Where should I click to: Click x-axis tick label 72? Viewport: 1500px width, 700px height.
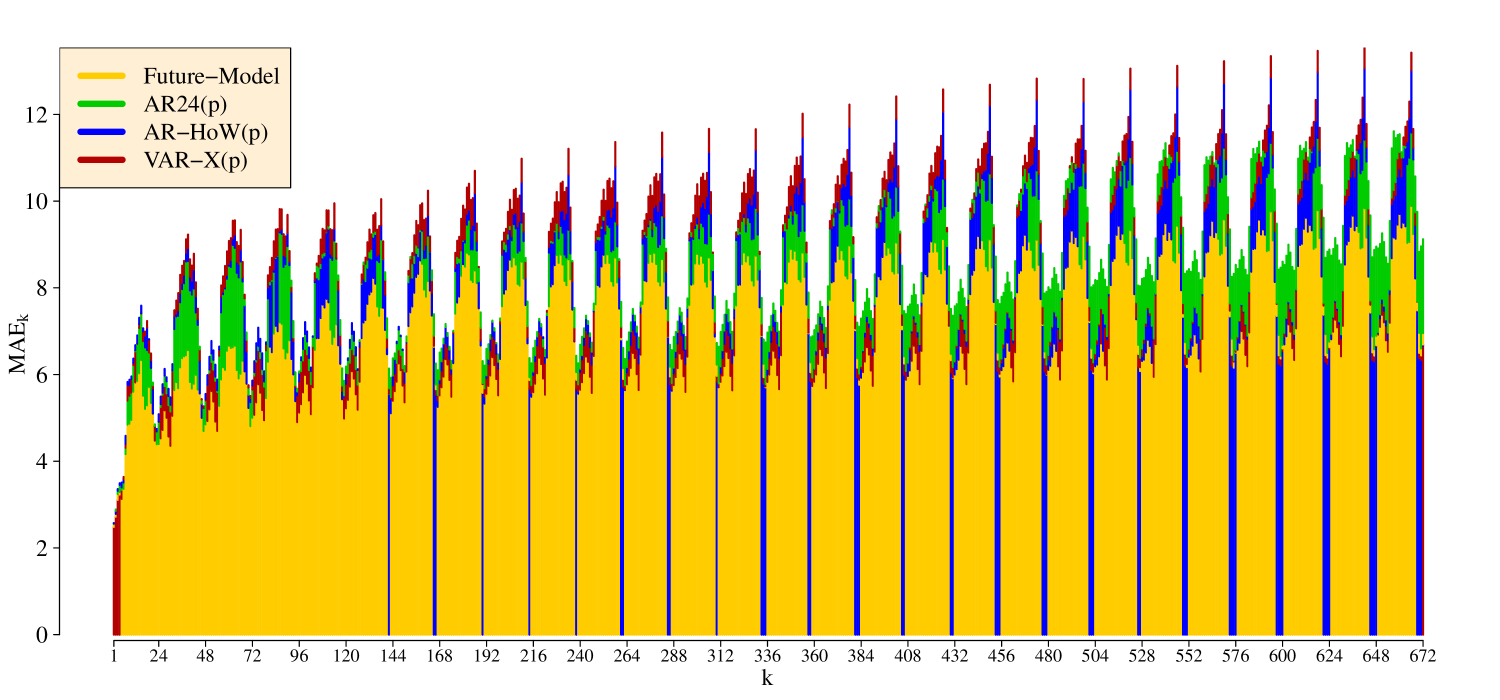252,656
